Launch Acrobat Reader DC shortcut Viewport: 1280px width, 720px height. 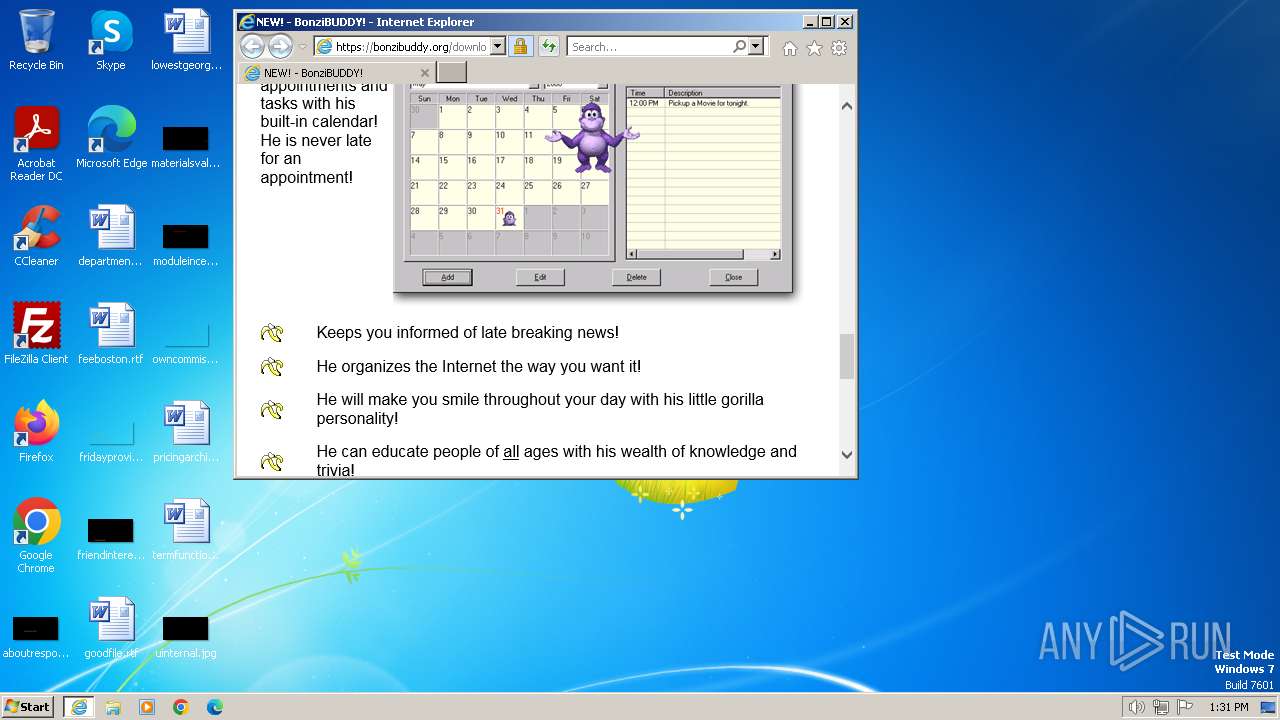pyautogui.click(x=36, y=143)
